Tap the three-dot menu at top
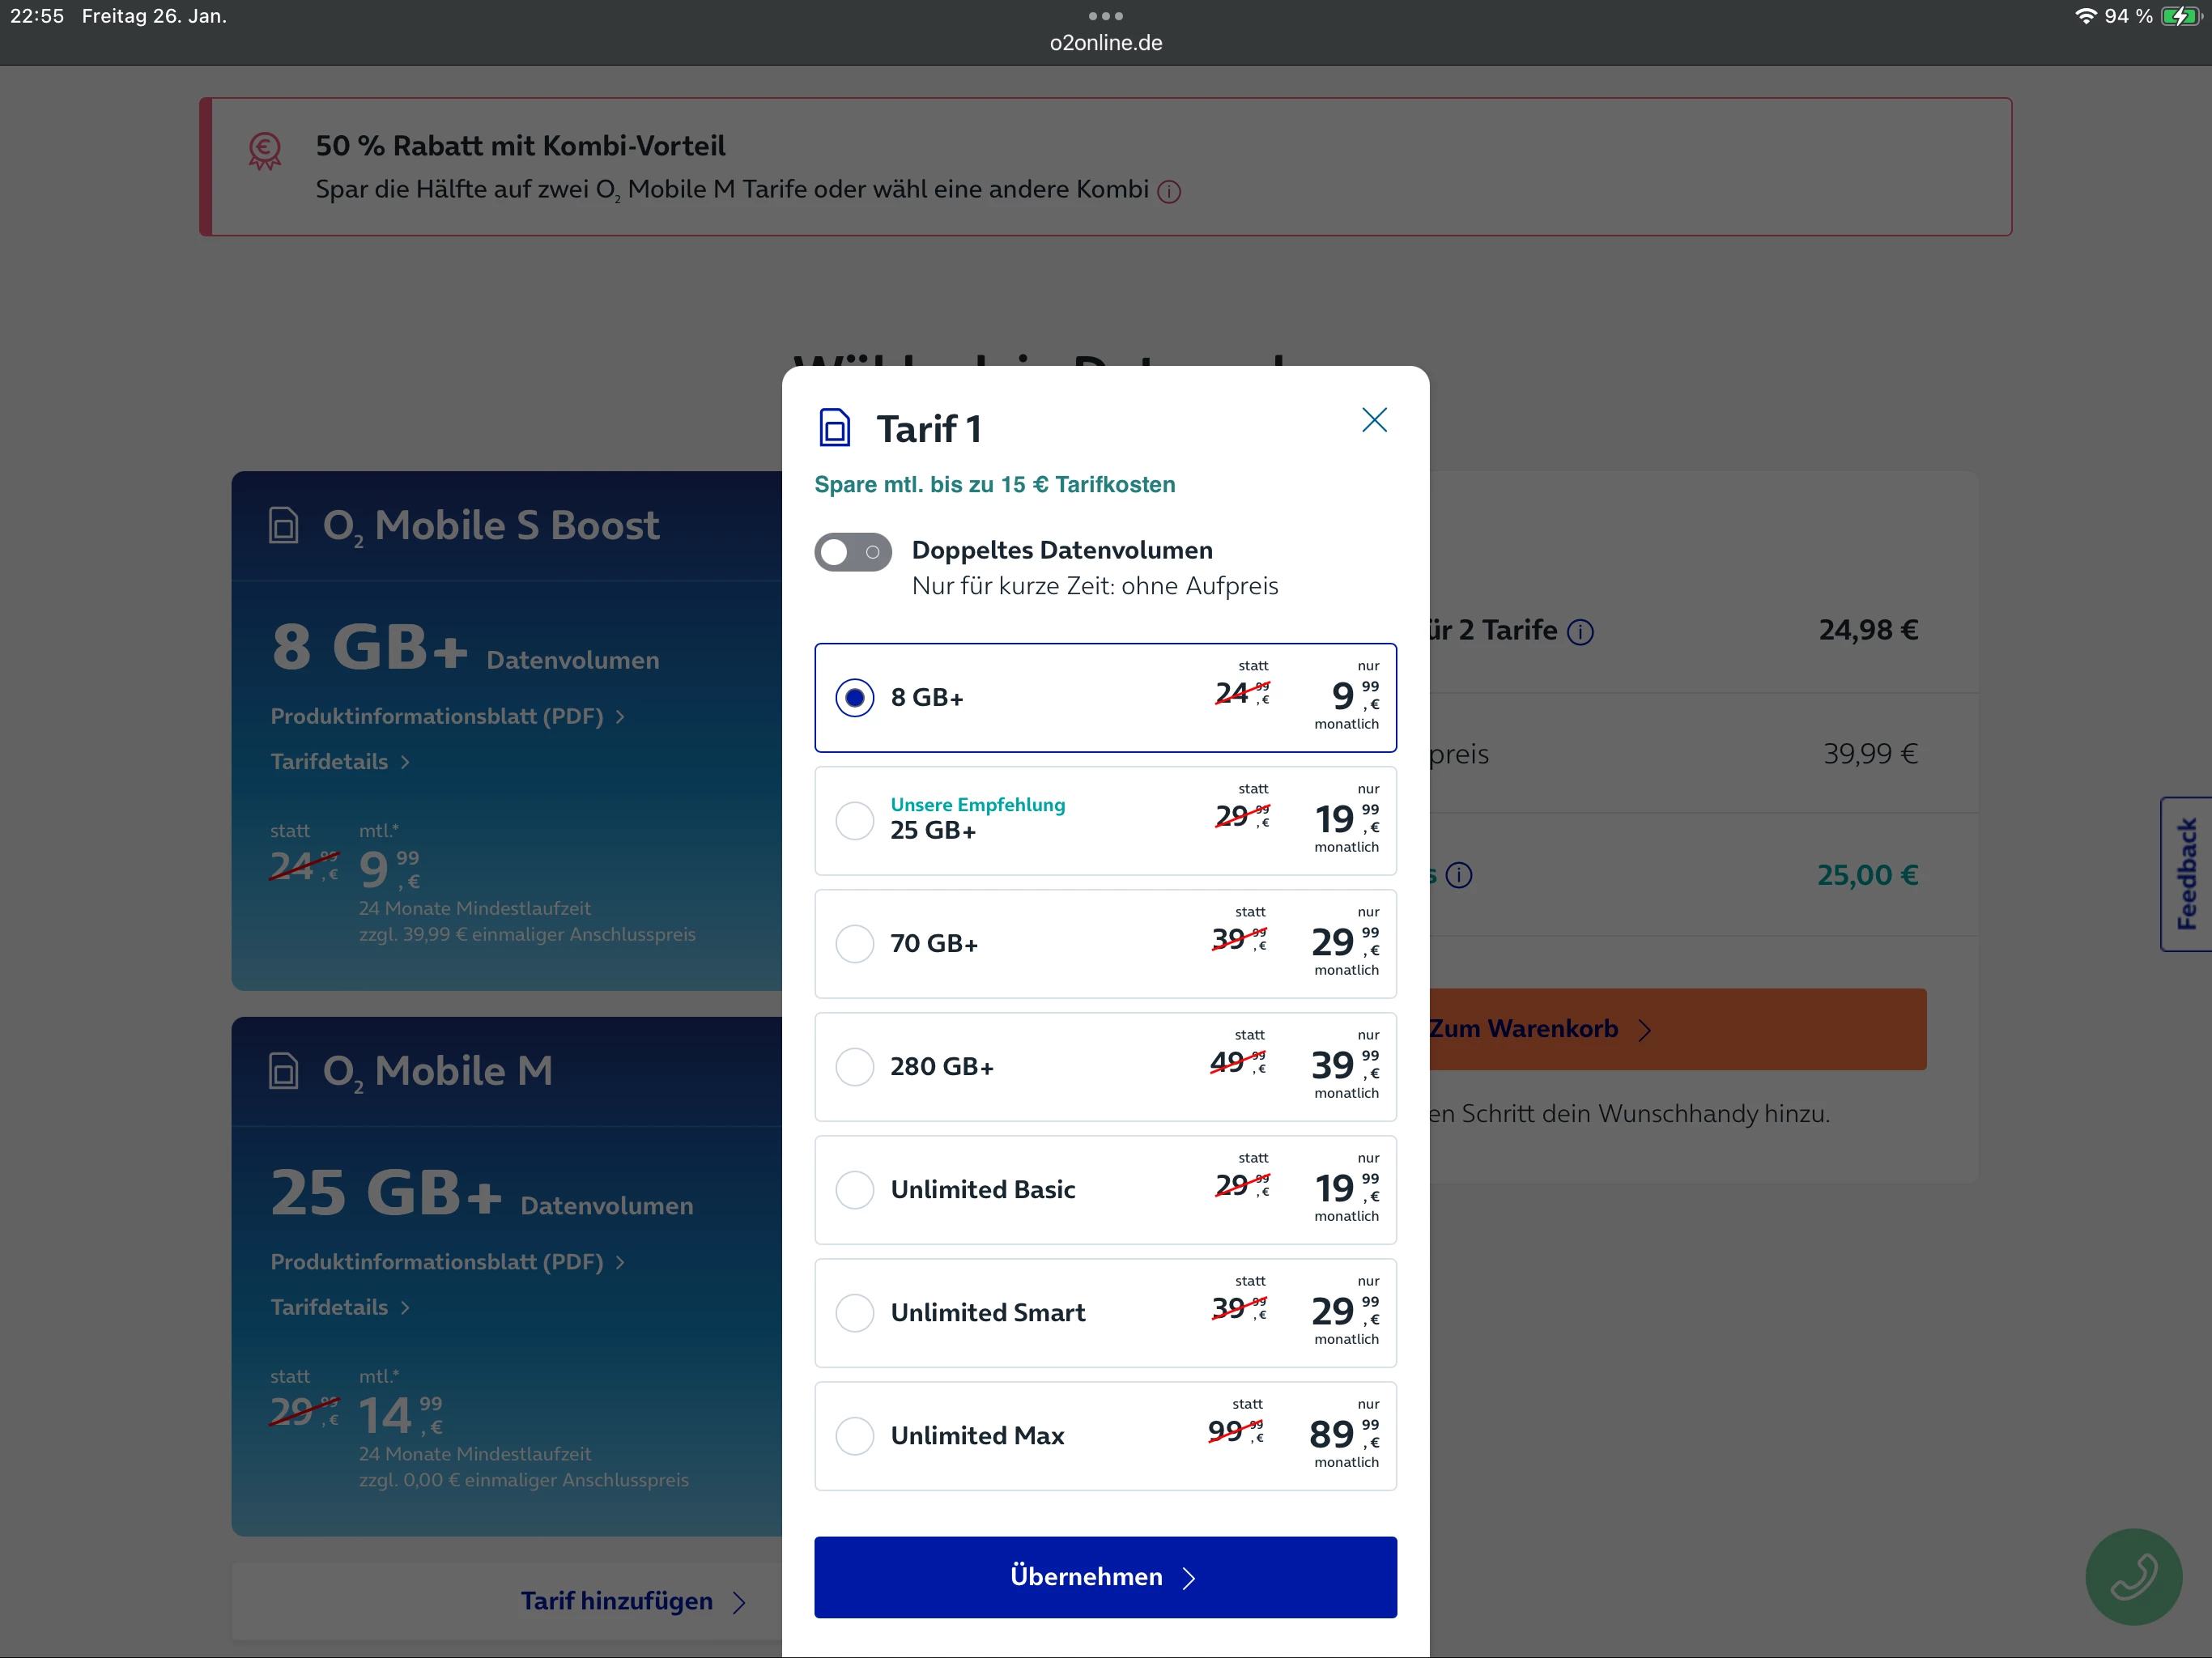 1105,16
